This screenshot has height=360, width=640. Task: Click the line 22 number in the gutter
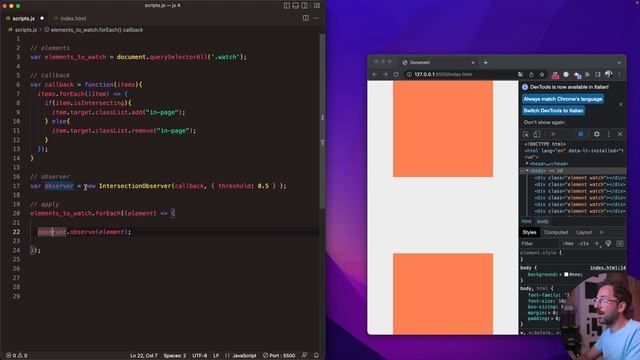[x=16, y=232]
